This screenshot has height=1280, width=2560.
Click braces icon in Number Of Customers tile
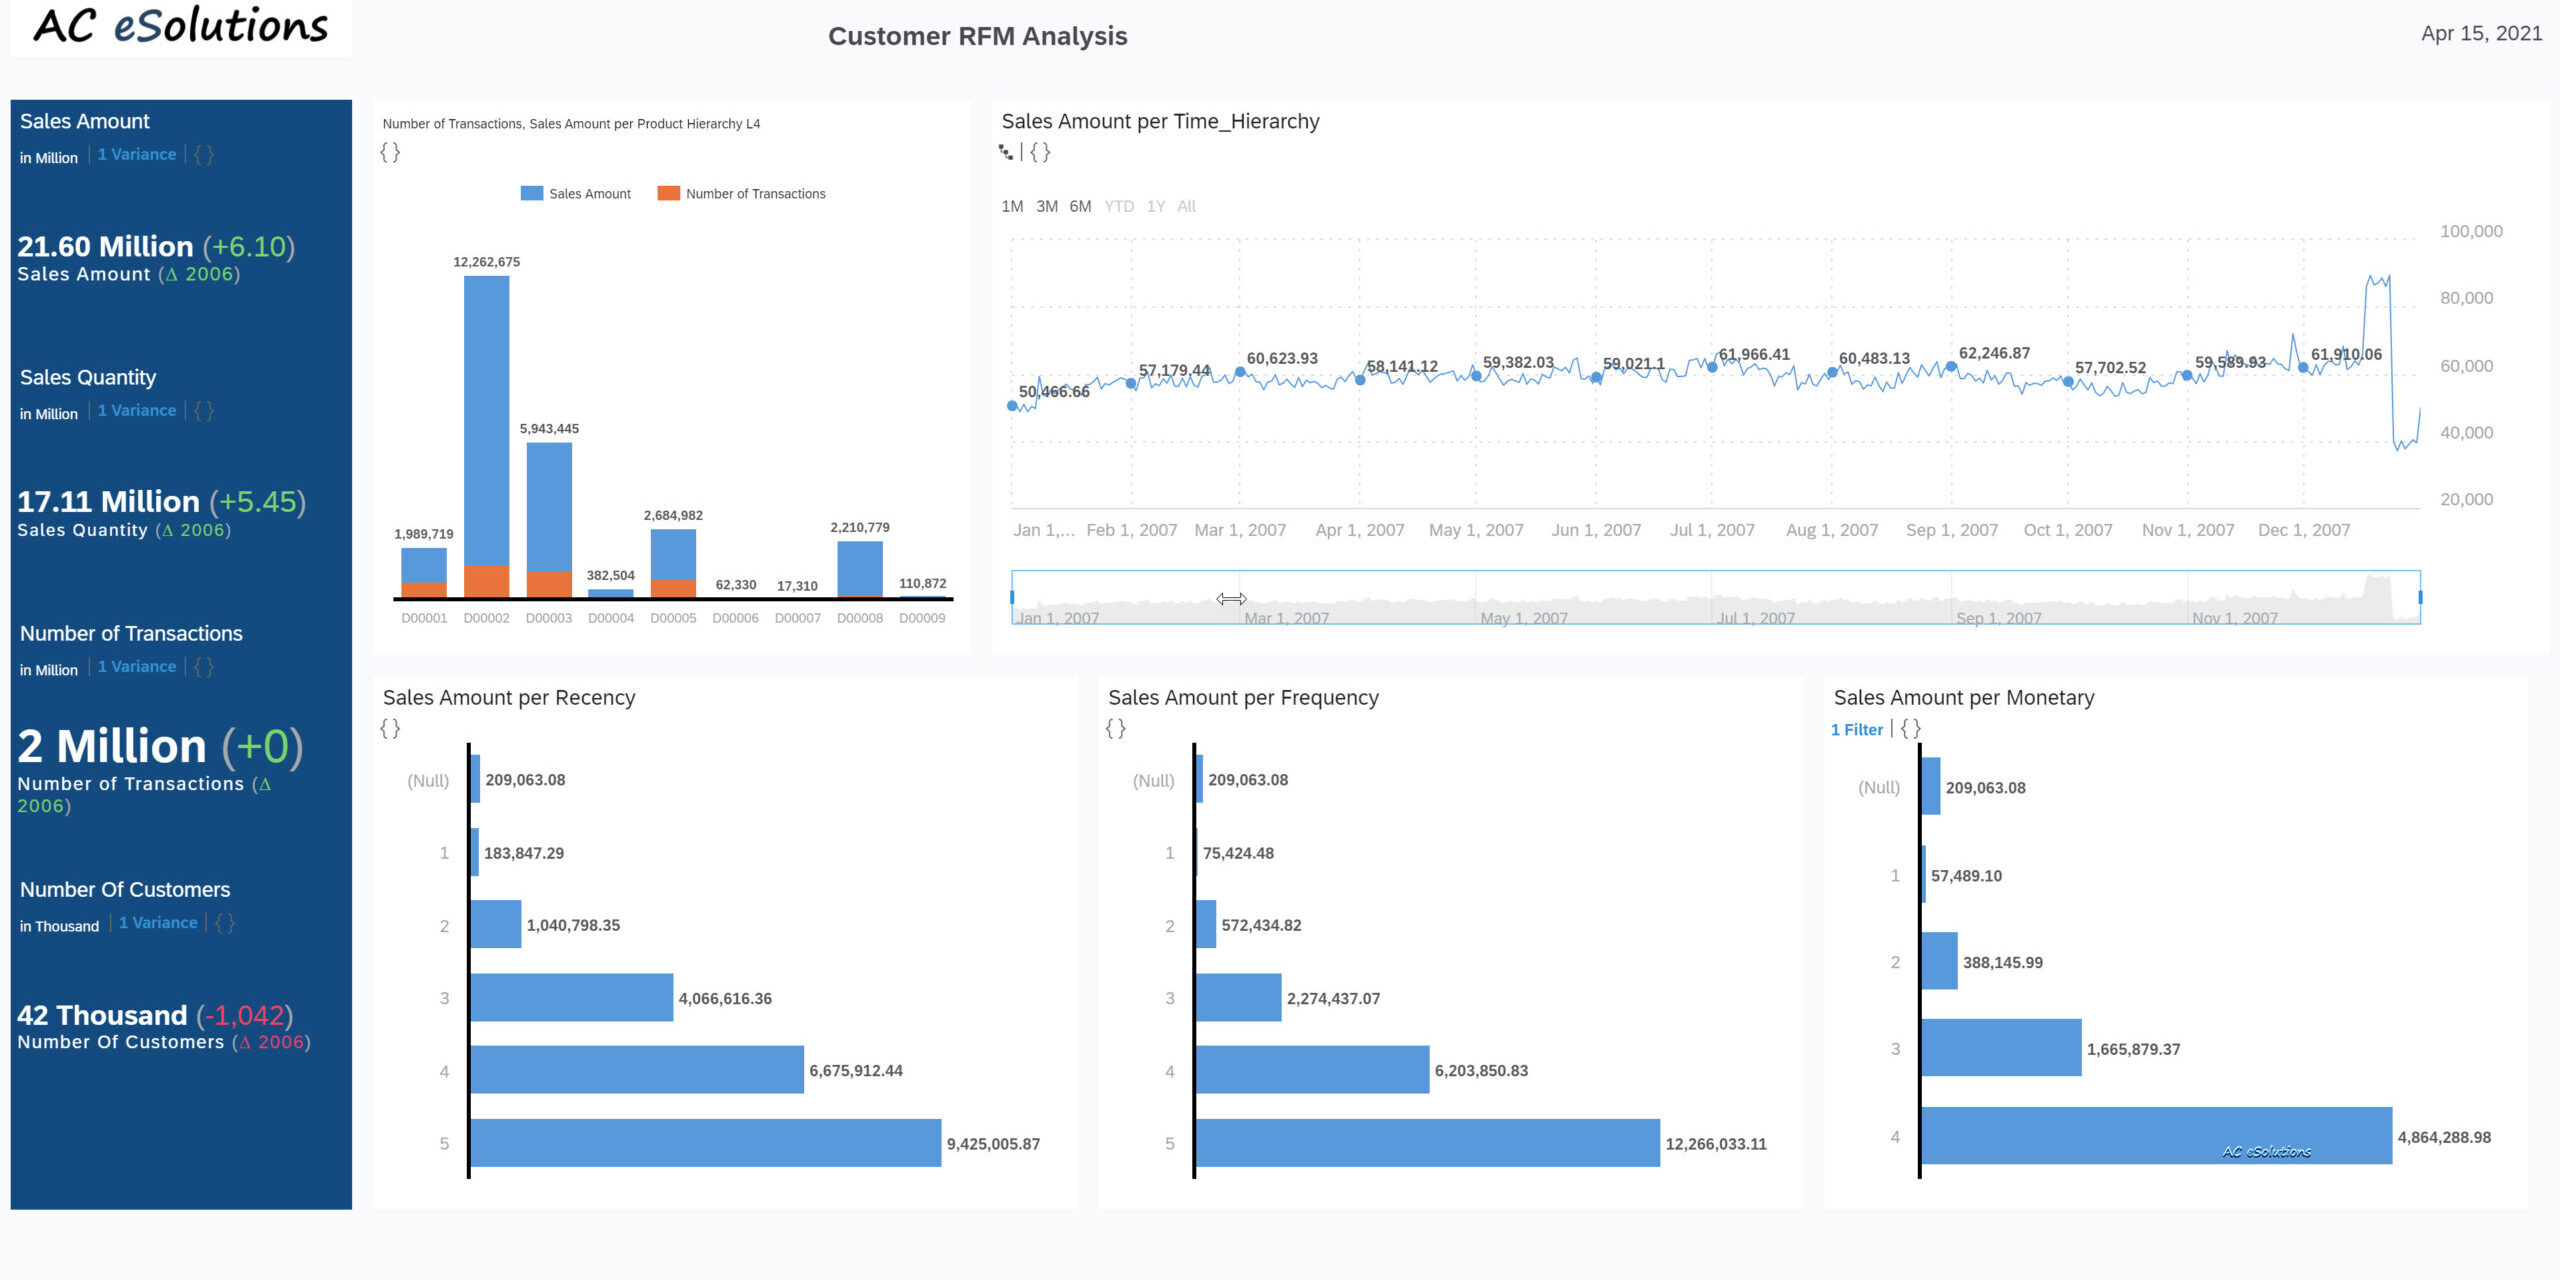pyautogui.click(x=225, y=923)
